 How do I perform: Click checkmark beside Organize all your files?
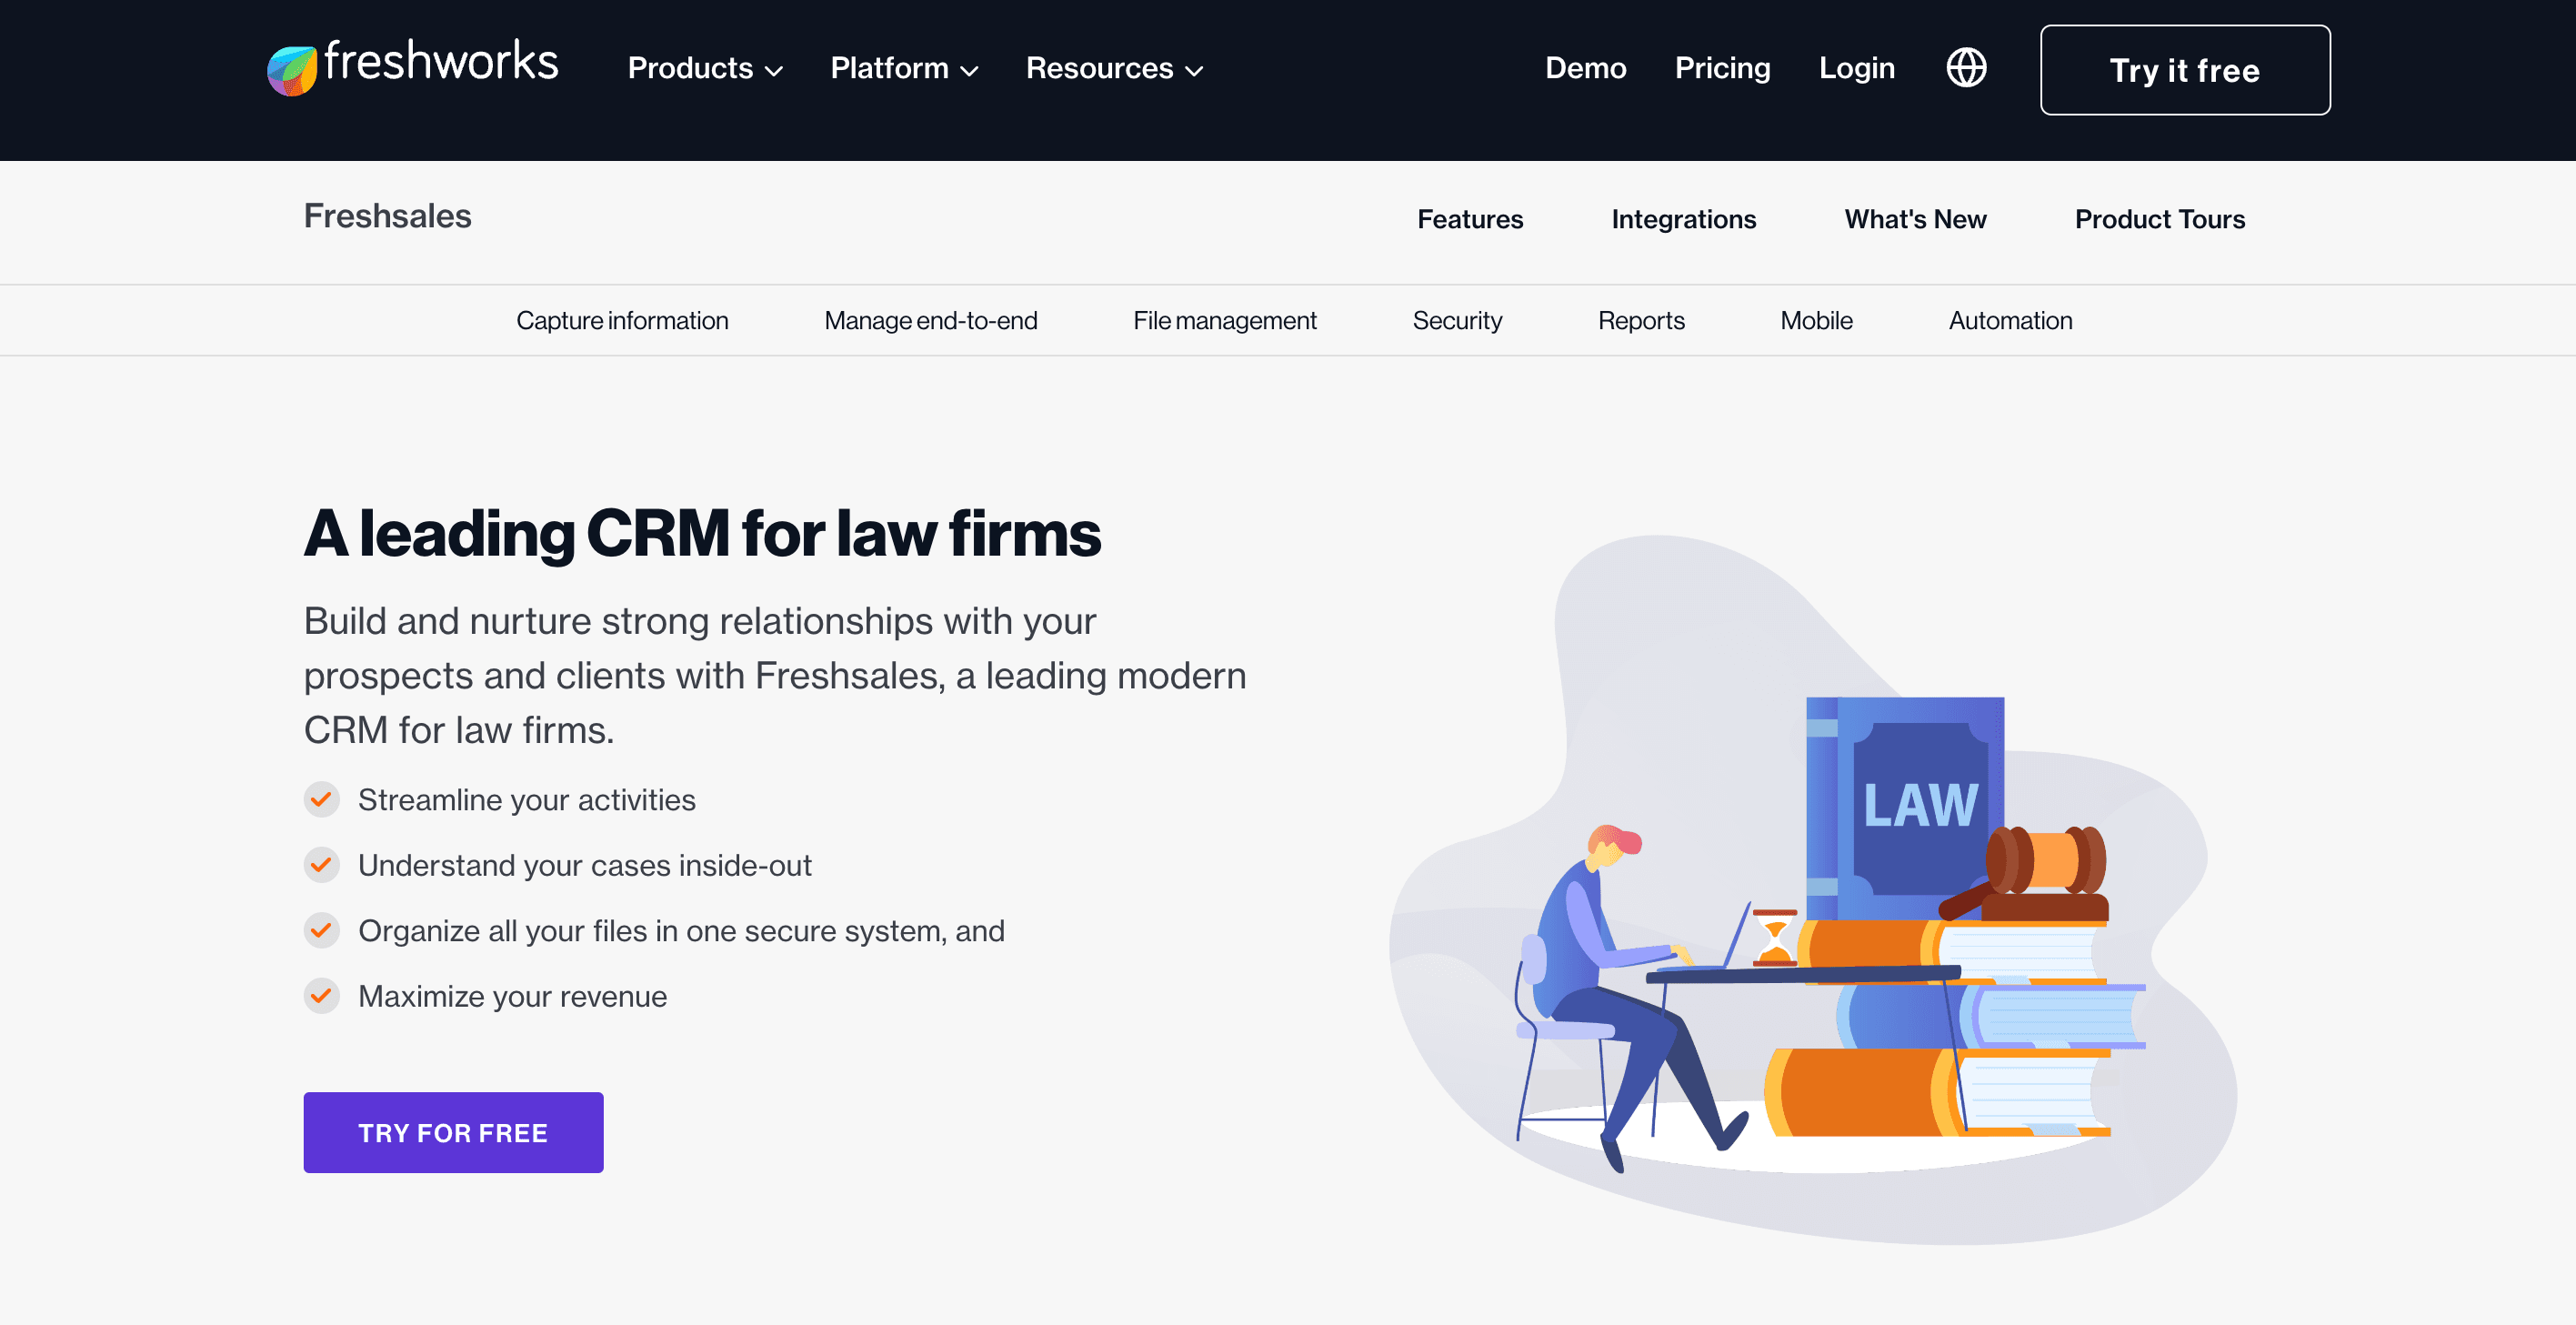pyautogui.click(x=321, y=931)
